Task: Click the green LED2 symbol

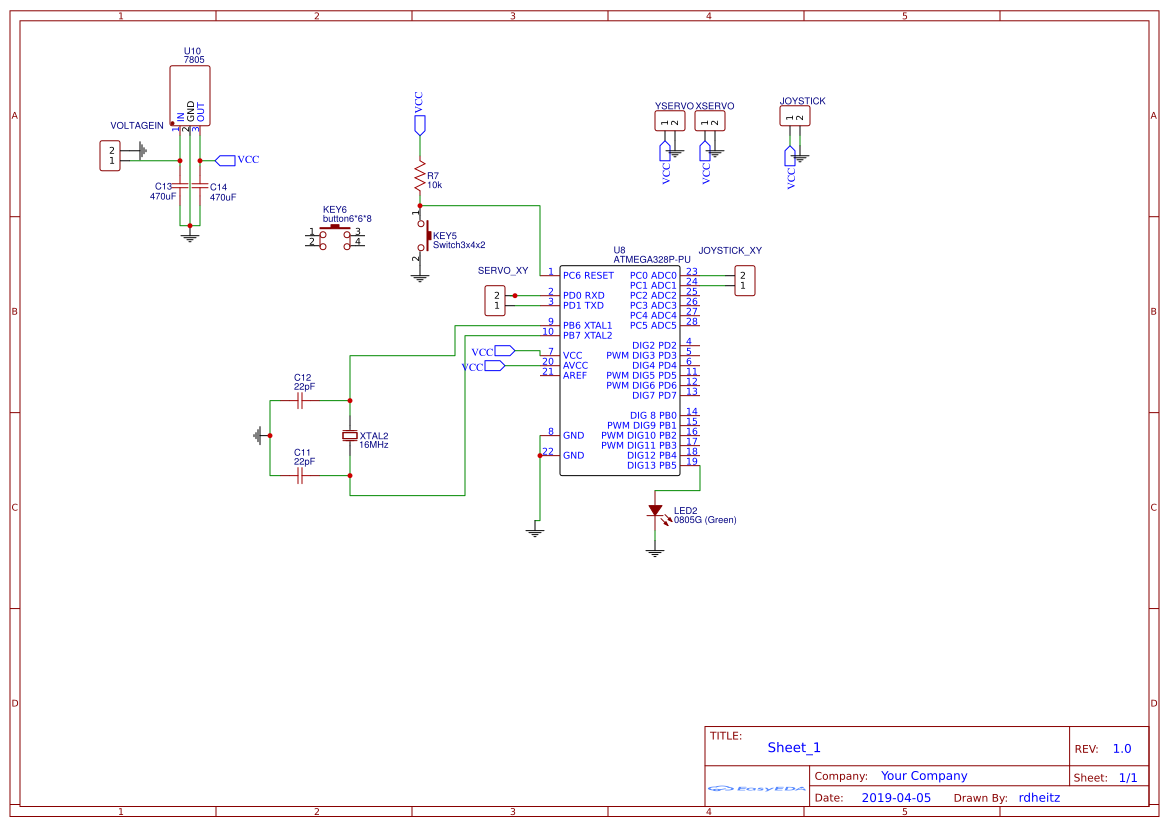Action: click(x=657, y=510)
